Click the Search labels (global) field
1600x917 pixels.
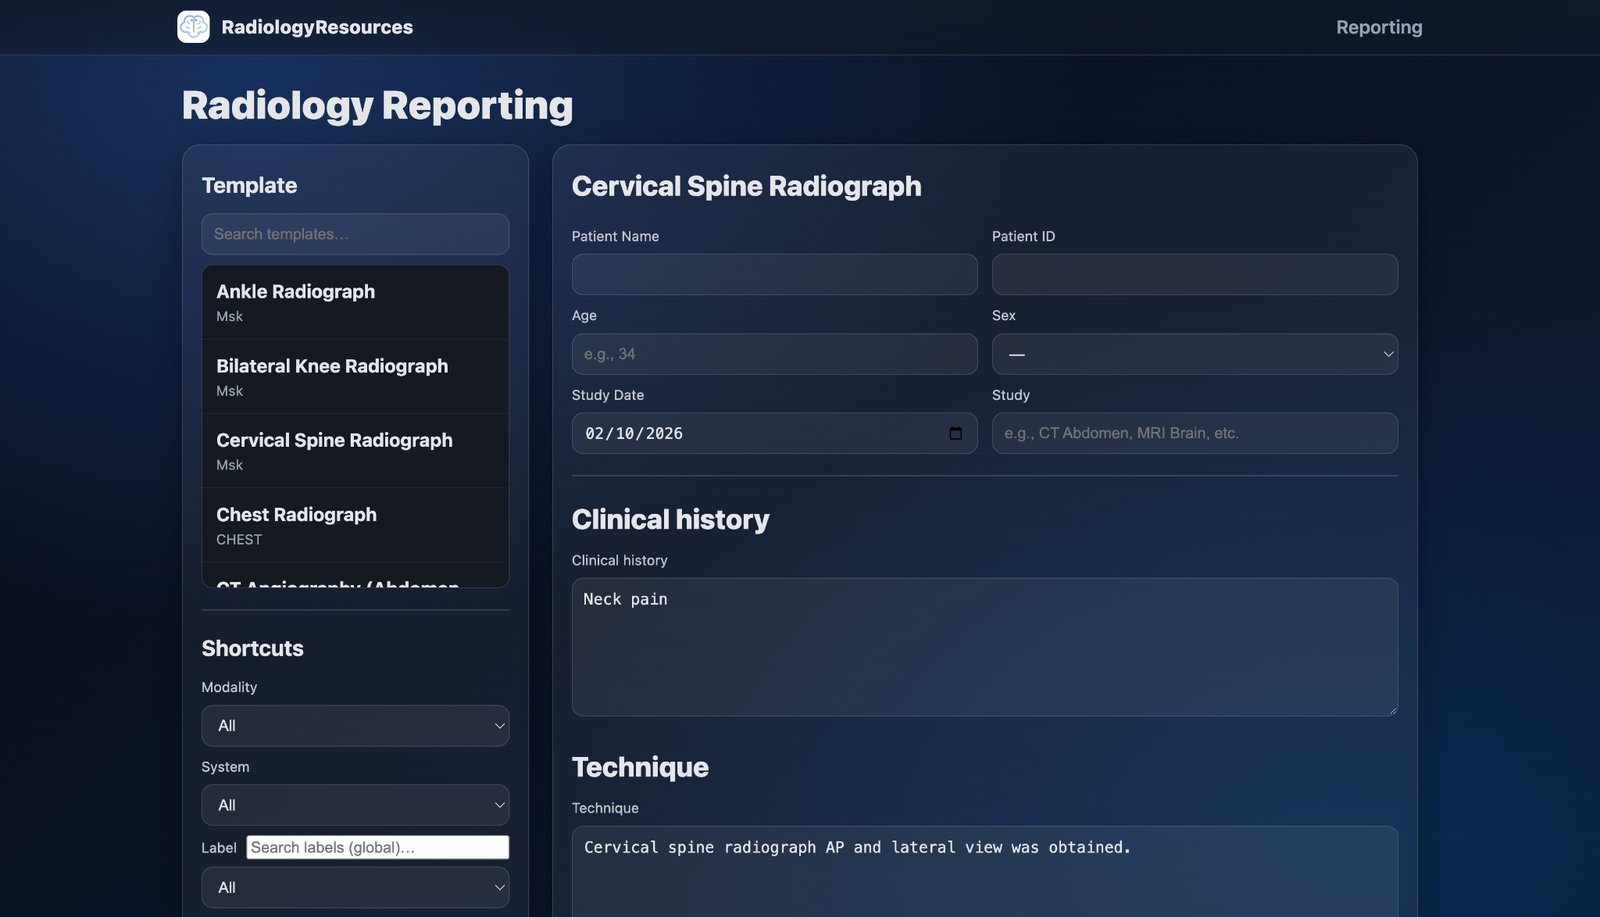pos(377,847)
